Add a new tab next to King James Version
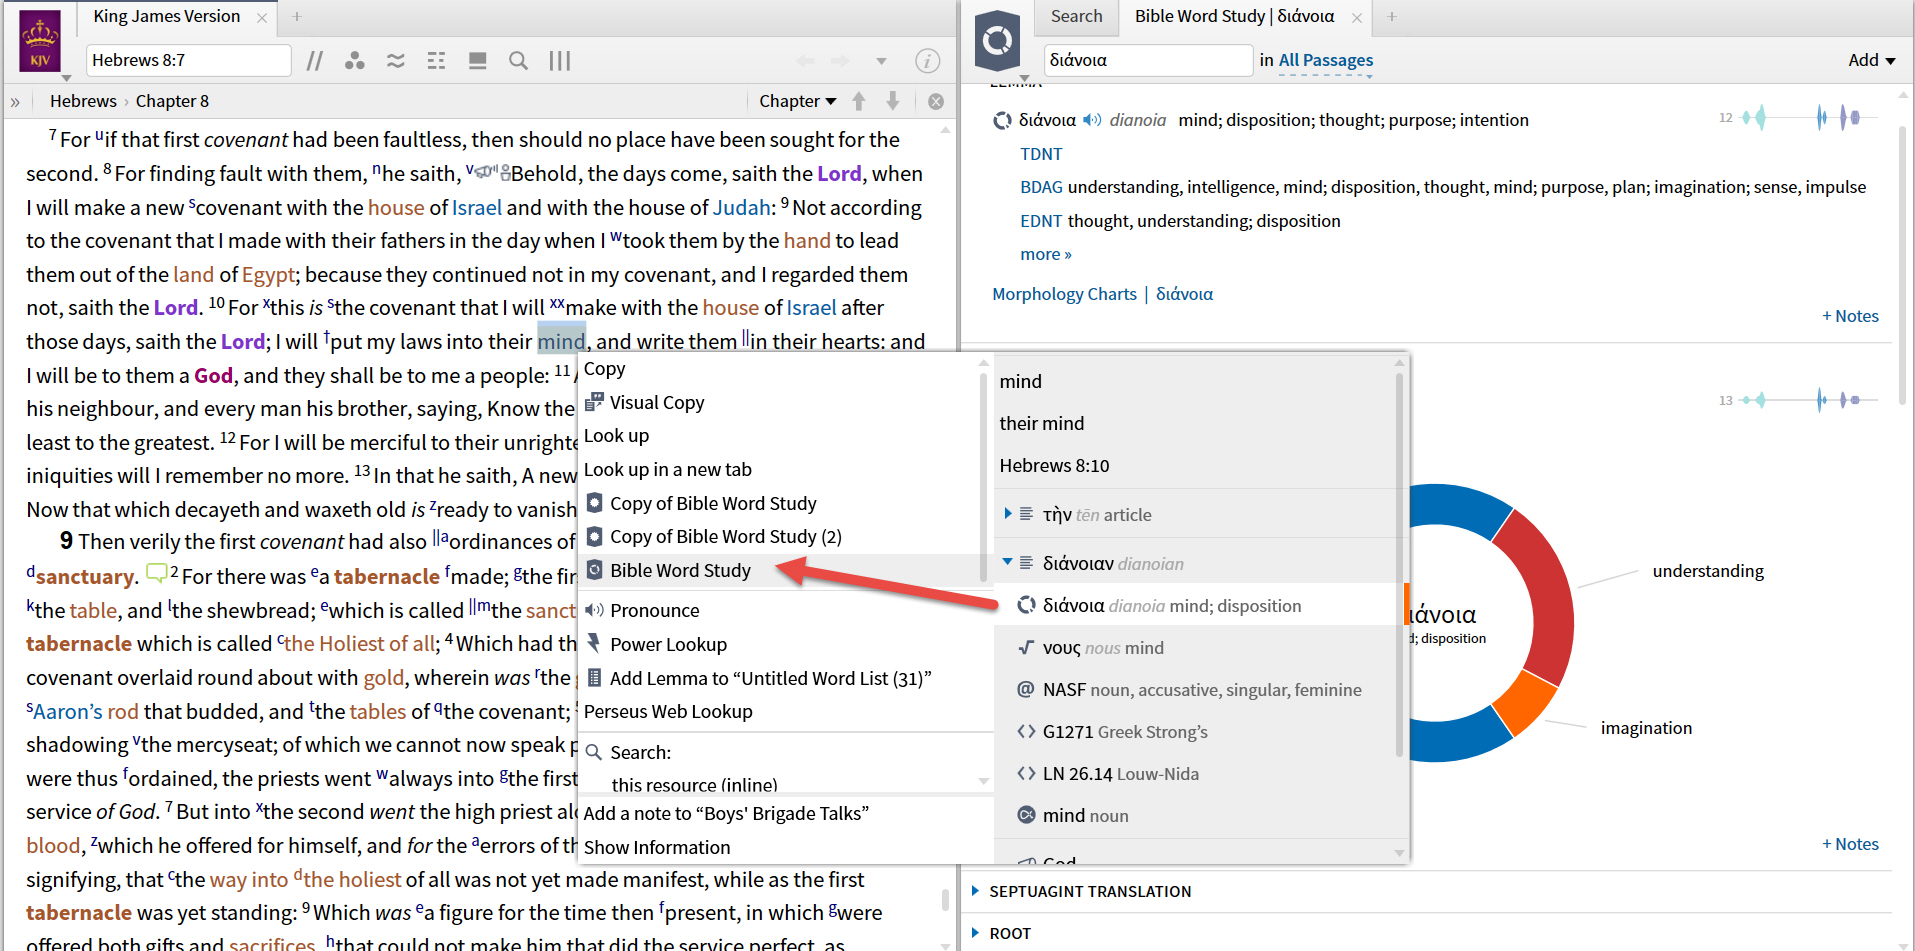Image resolution: width=1915 pixels, height=951 pixels. tap(297, 17)
